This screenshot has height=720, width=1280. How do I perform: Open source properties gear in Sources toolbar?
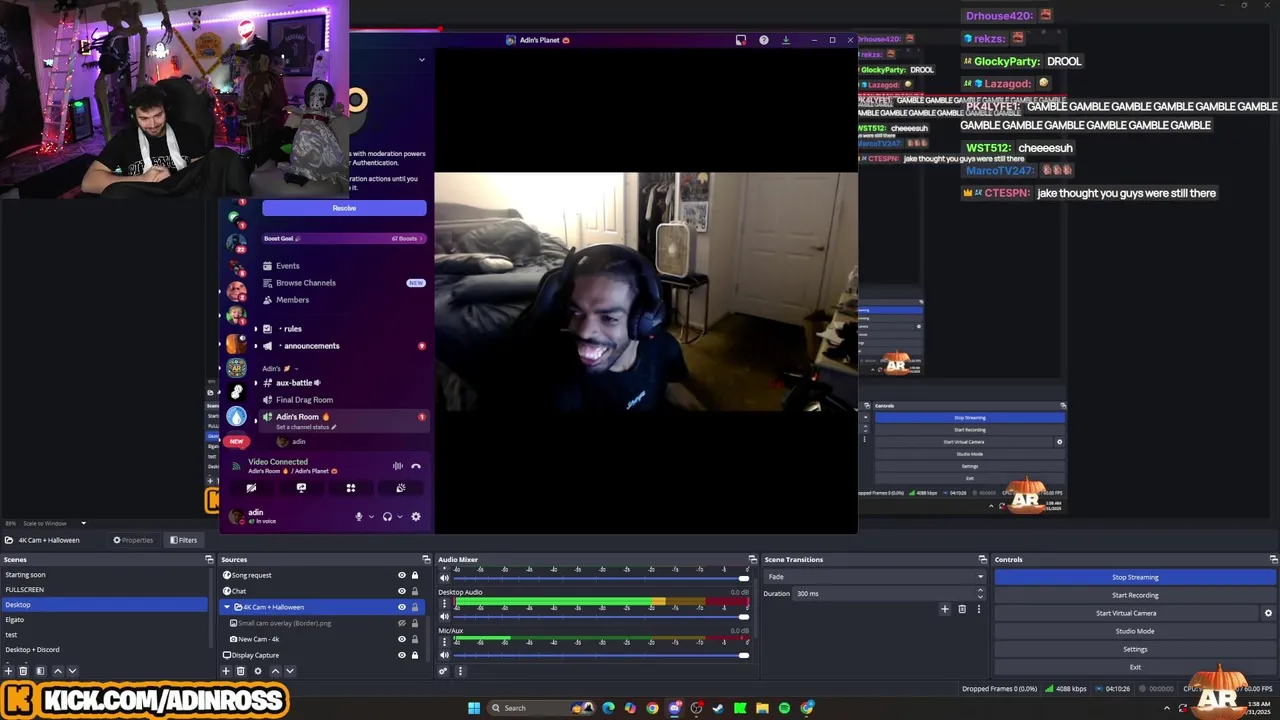click(x=258, y=671)
